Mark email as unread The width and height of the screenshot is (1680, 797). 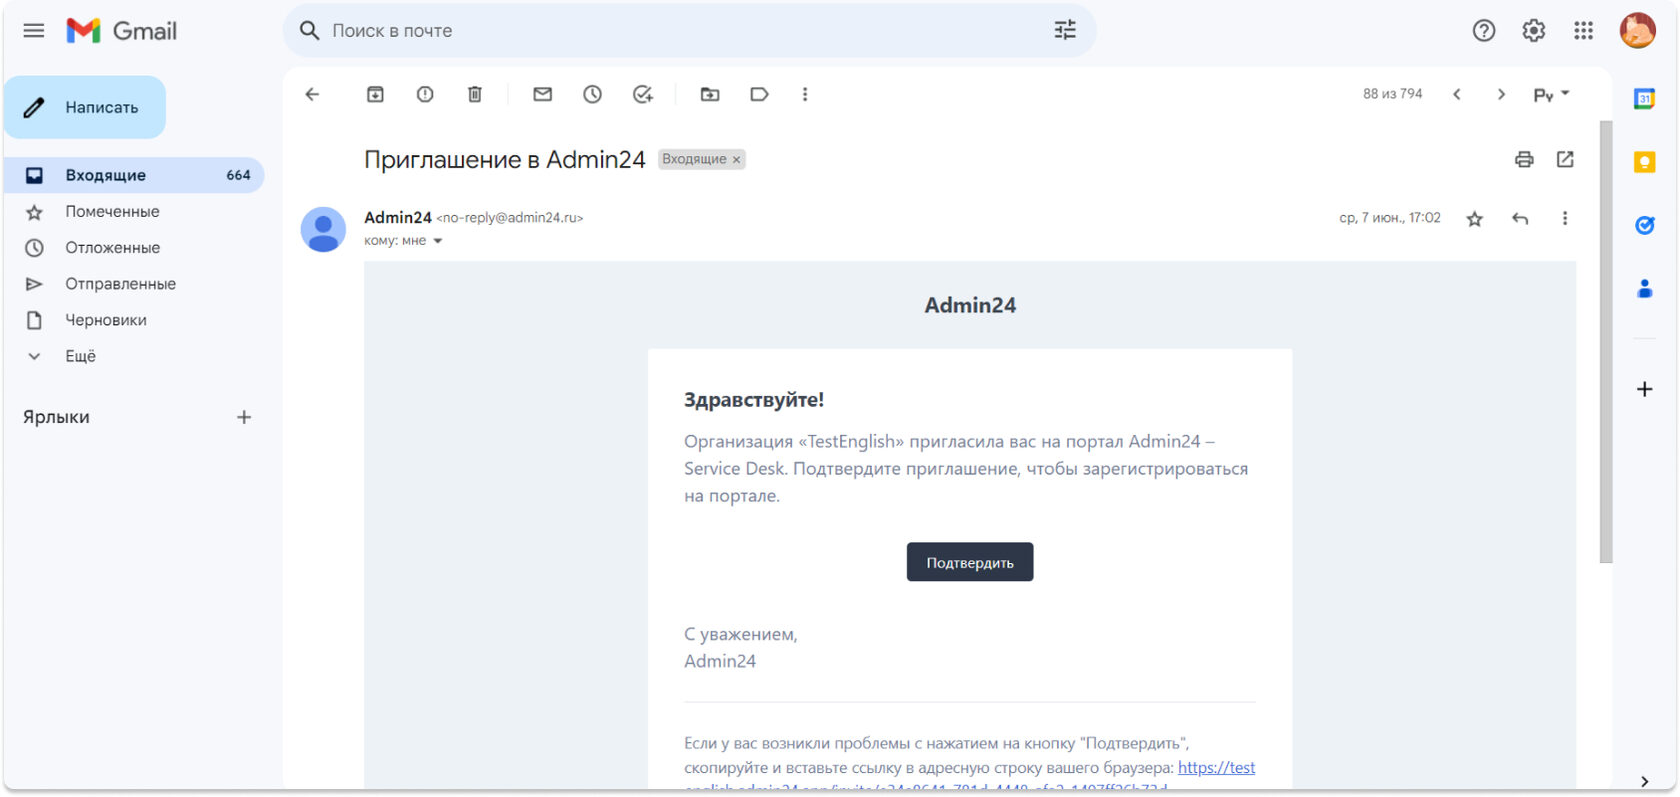pos(543,94)
